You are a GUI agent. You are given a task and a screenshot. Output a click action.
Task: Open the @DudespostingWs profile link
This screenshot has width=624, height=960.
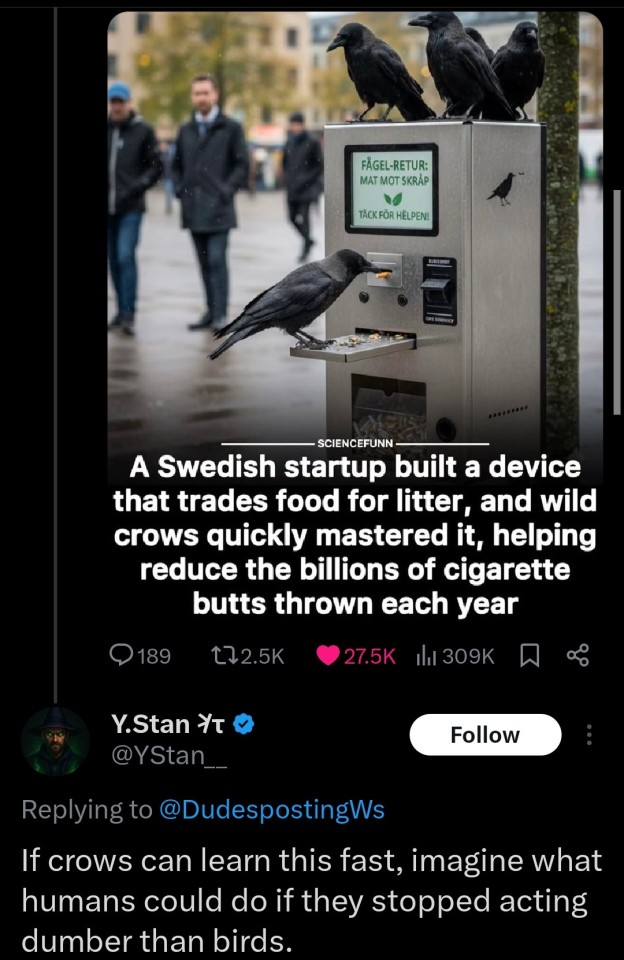click(272, 809)
